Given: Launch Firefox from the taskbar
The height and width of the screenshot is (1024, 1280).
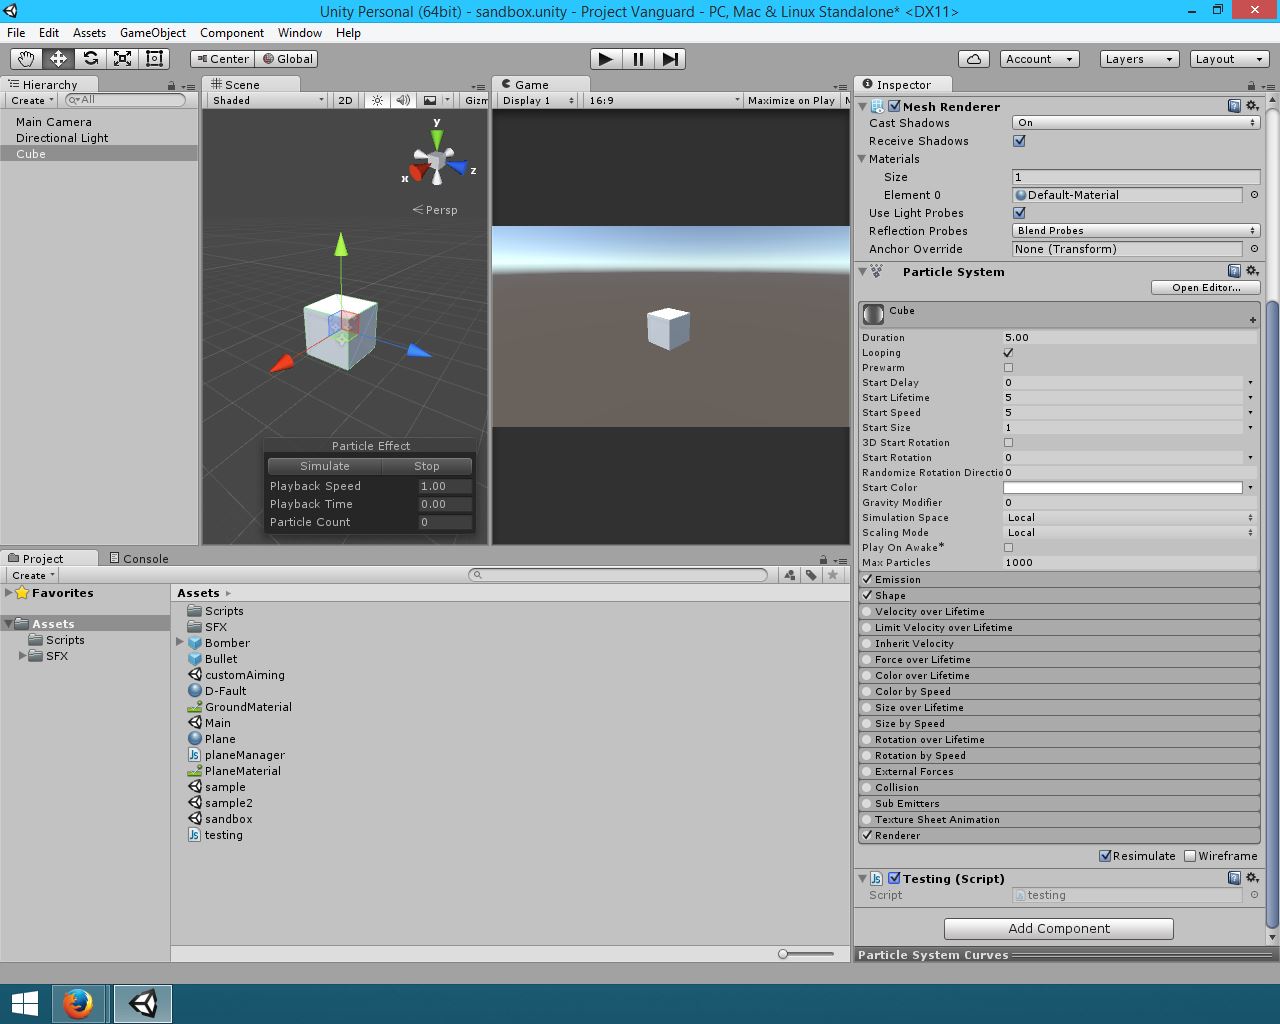Looking at the screenshot, I should coord(79,1003).
